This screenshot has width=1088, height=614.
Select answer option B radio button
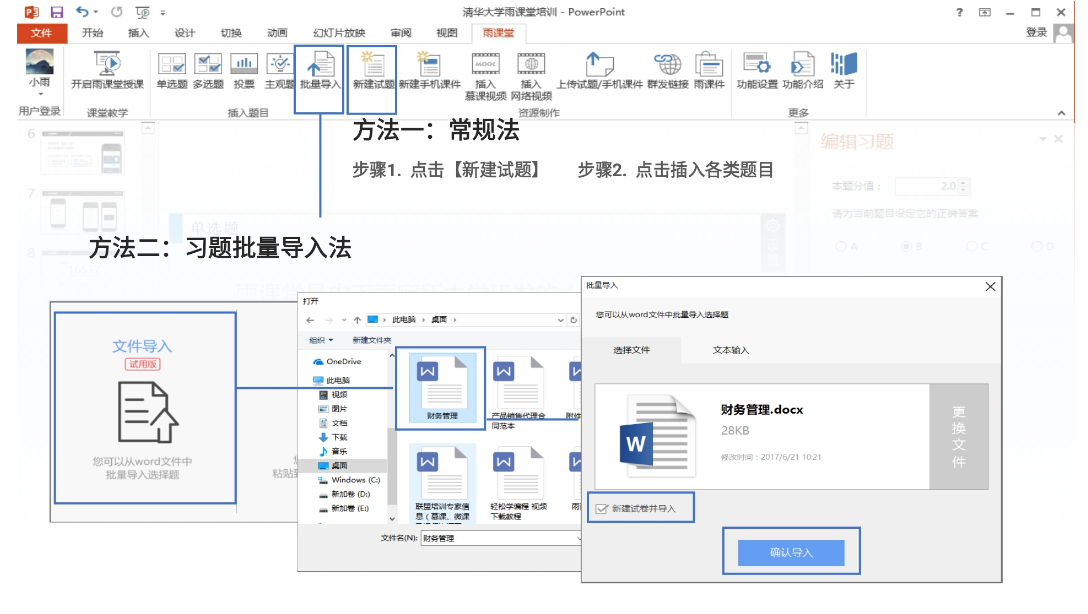tap(906, 246)
